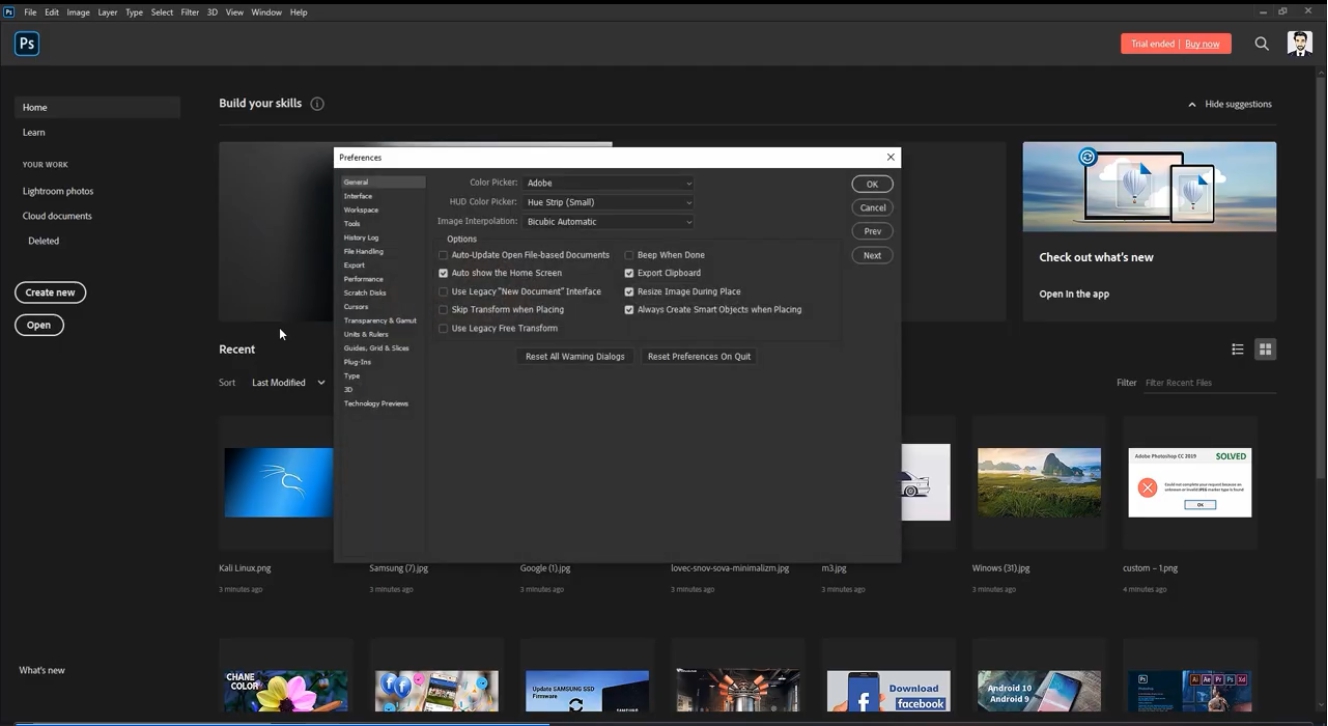Click Open in the app link

tap(1074, 294)
